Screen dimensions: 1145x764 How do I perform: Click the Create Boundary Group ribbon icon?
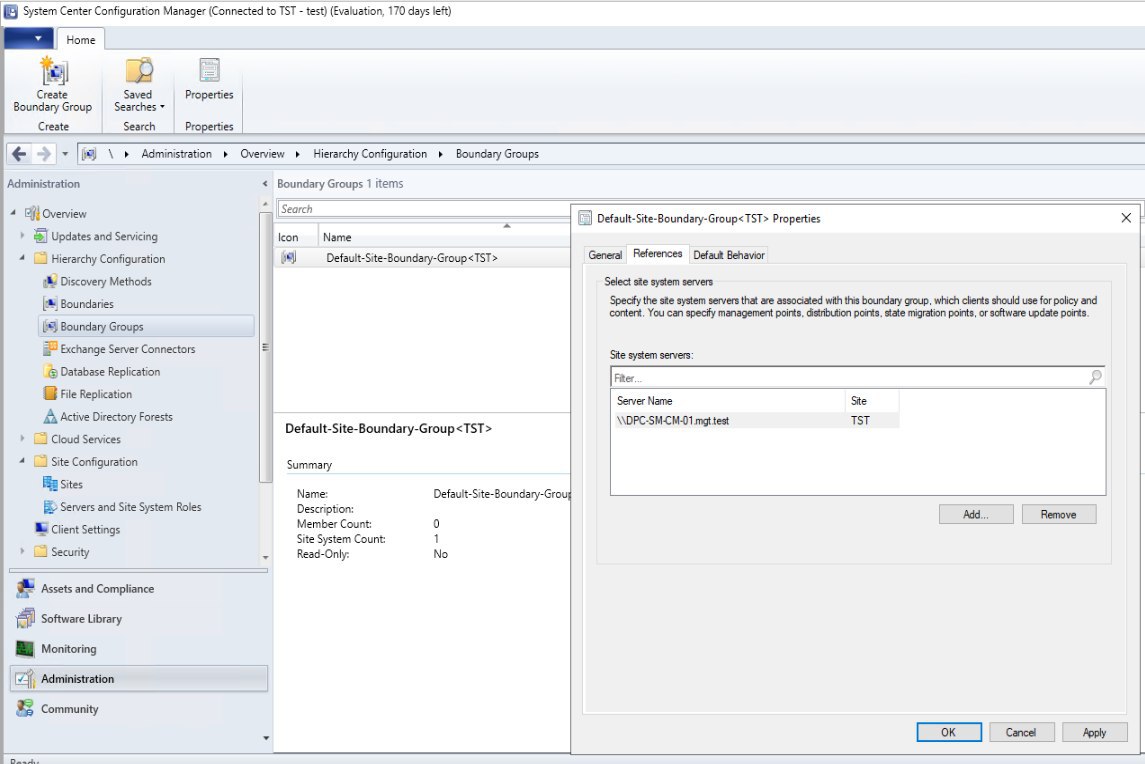[x=53, y=70]
